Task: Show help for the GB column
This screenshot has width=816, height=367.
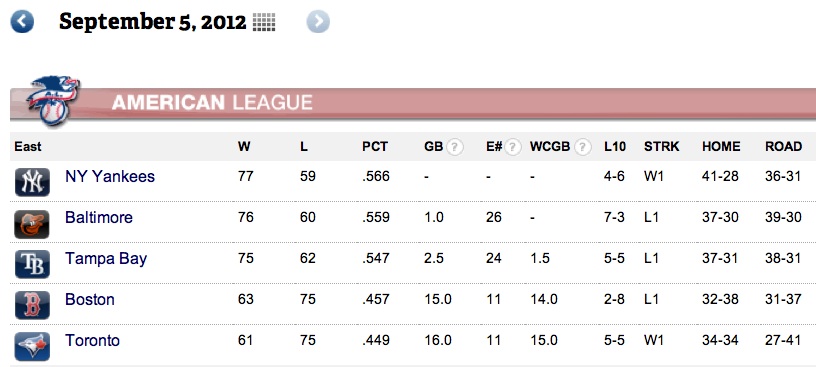Action: click(455, 147)
